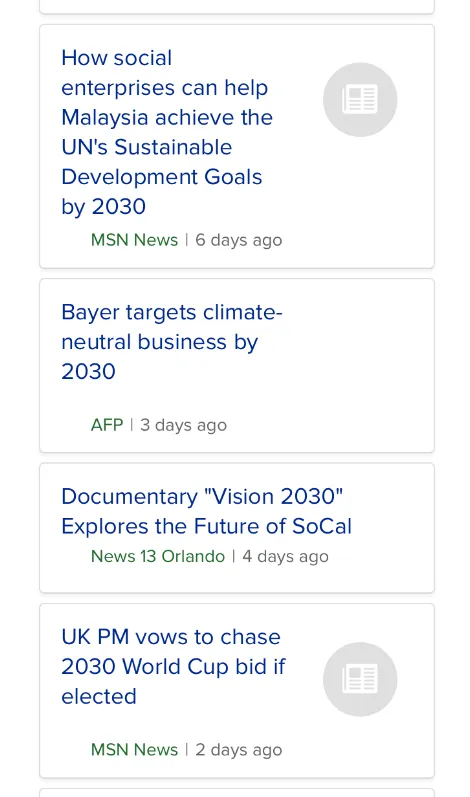Click the '6 days ago' timestamp
This screenshot has width=470, height=797.
(238, 240)
